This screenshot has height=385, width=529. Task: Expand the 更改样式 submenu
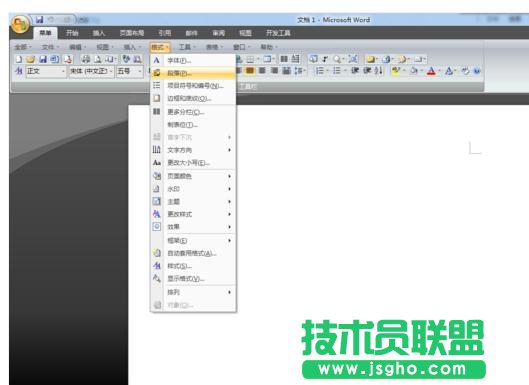pos(193,214)
